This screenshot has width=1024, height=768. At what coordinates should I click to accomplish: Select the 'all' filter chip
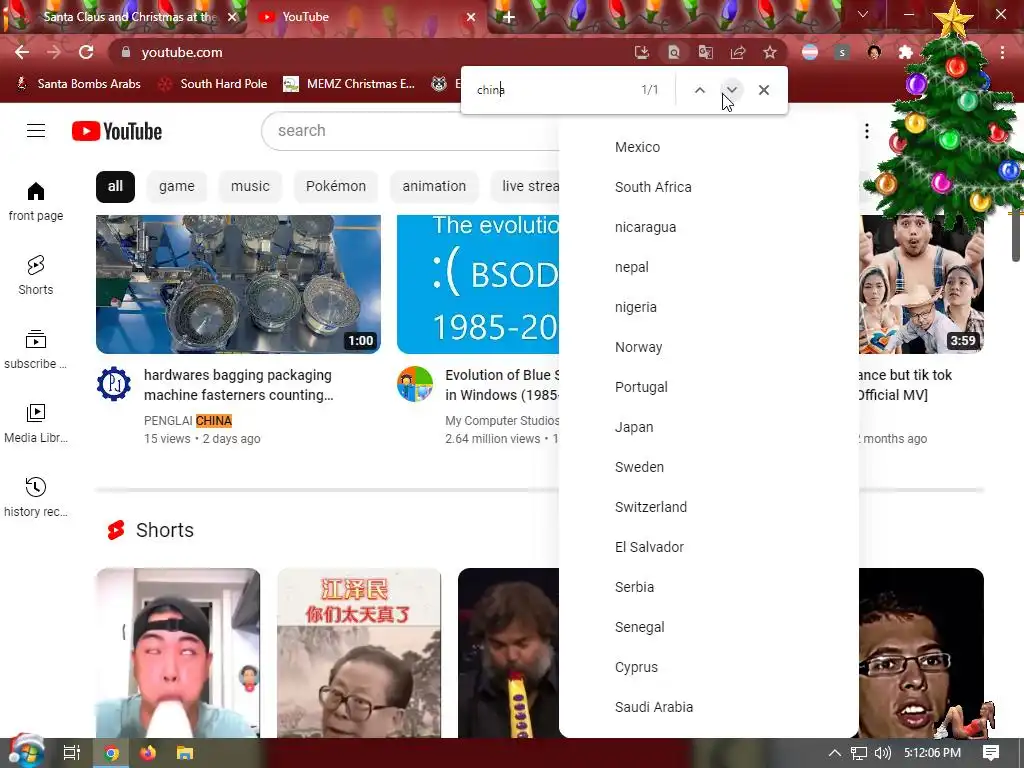pos(115,187)
